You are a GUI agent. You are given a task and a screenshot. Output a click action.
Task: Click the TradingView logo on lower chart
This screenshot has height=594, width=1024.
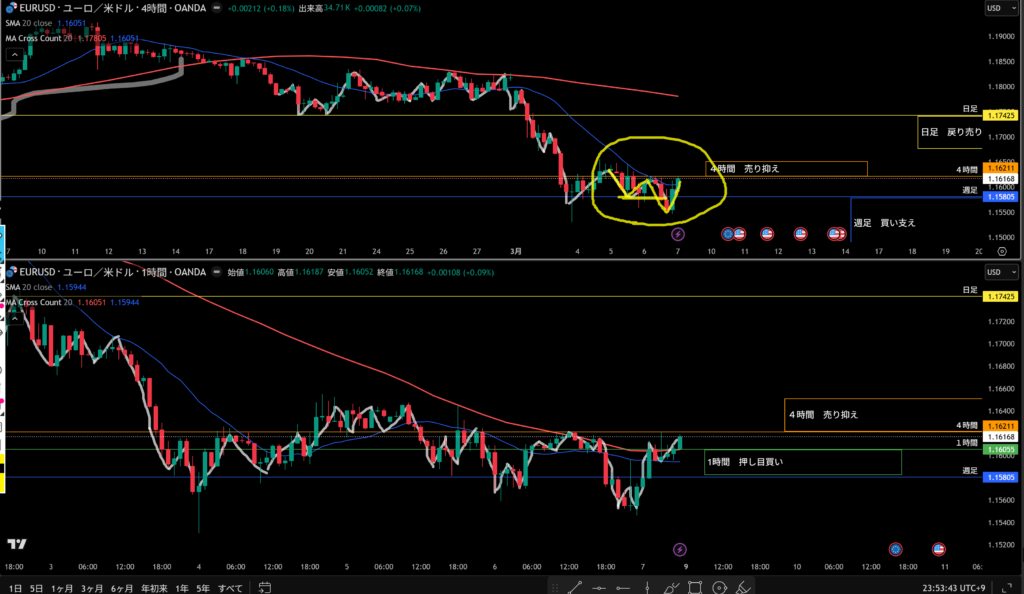(x=16, y=544)
